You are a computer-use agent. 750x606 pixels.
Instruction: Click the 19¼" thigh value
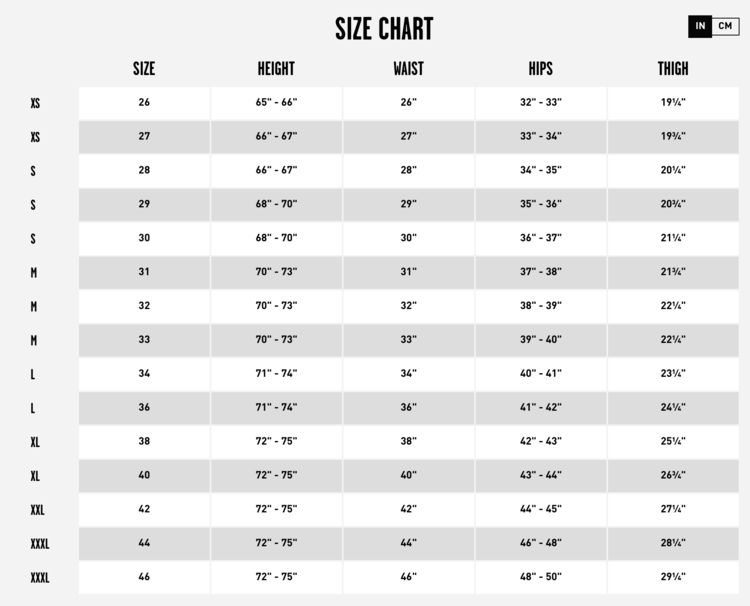[x=673, y=103]
